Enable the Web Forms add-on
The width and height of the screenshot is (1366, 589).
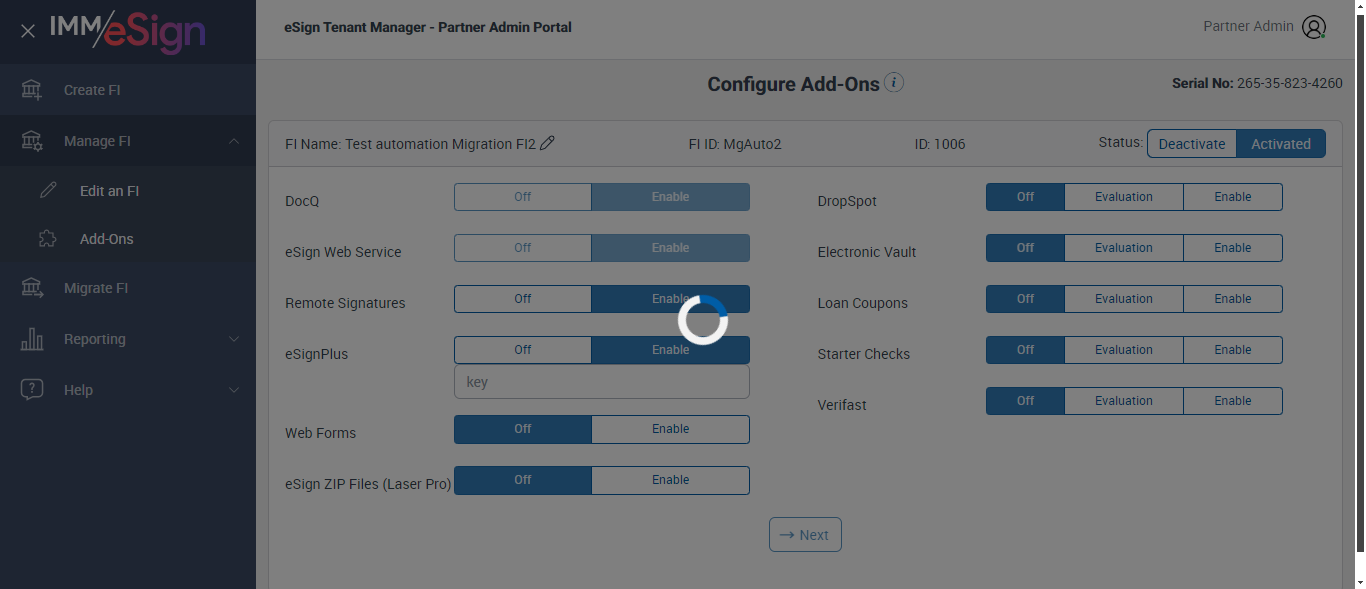coord(670,429)
